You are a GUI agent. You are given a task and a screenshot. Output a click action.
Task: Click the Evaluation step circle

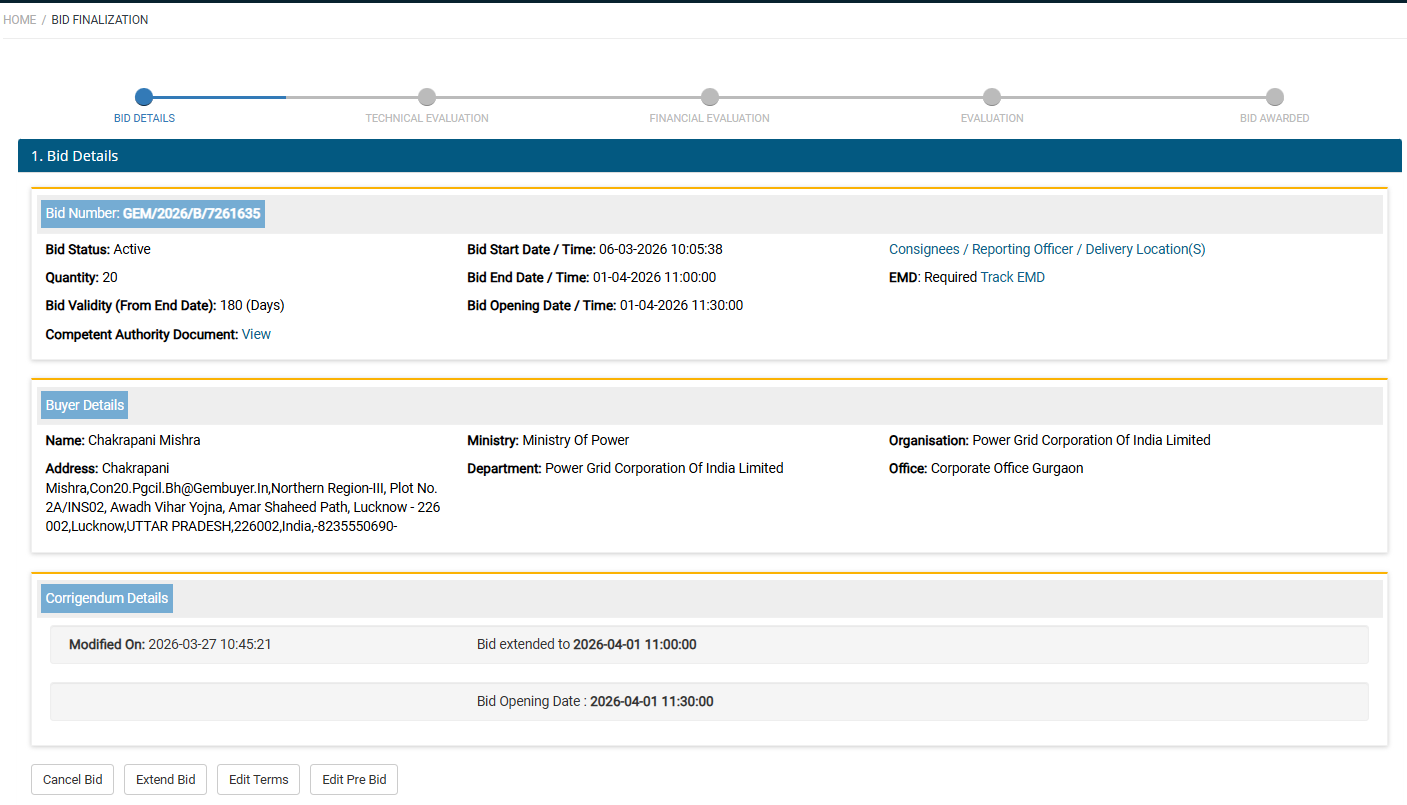coord(992,97)
